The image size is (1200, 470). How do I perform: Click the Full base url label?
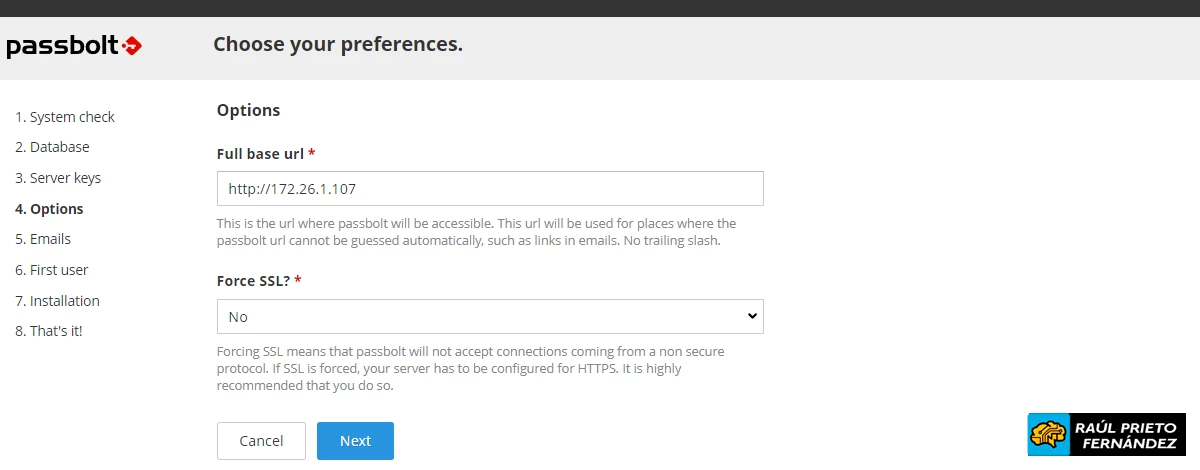pos(261,154)
